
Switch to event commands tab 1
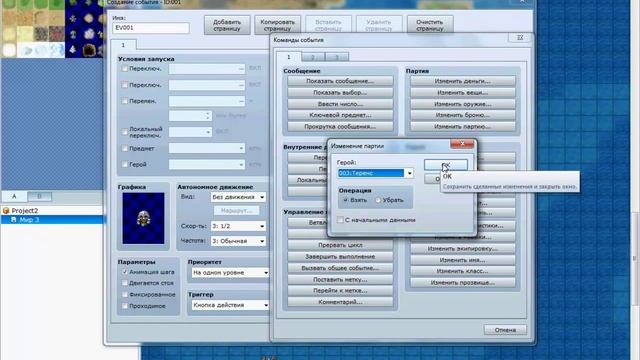click(x=289, y=57)
